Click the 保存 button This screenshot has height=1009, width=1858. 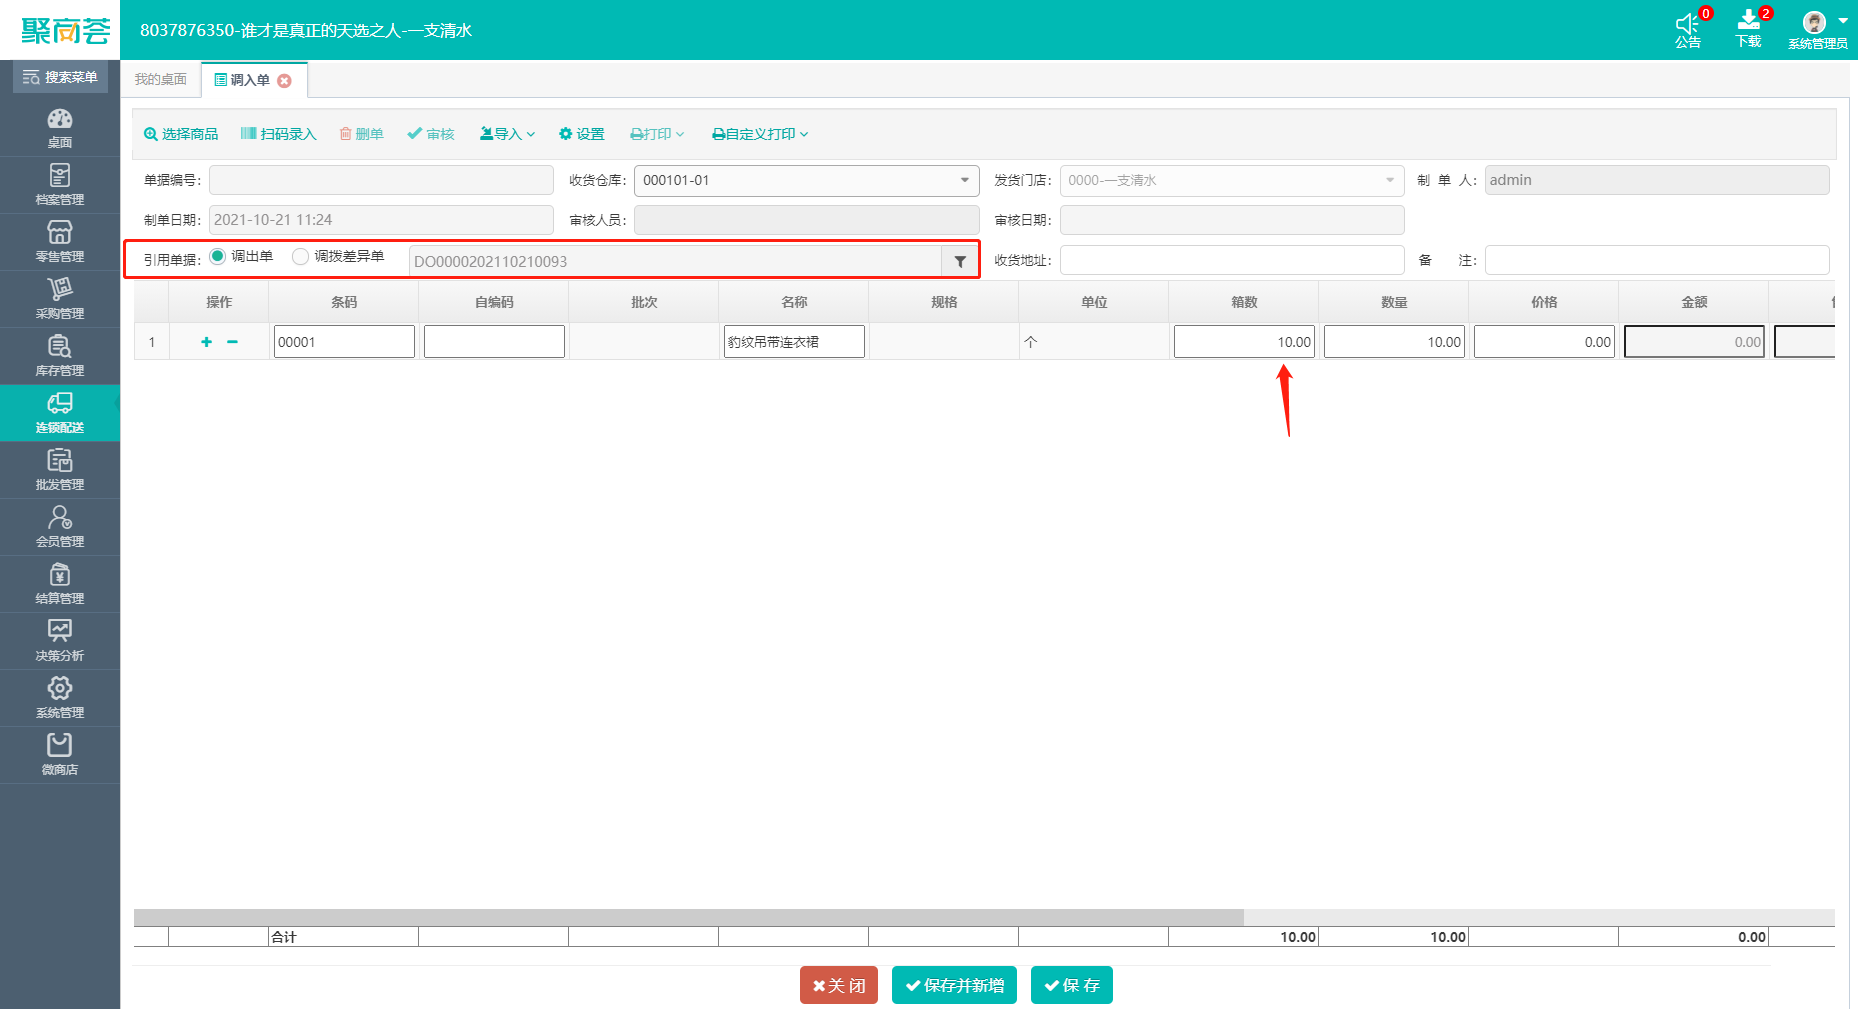(1072, 985)
